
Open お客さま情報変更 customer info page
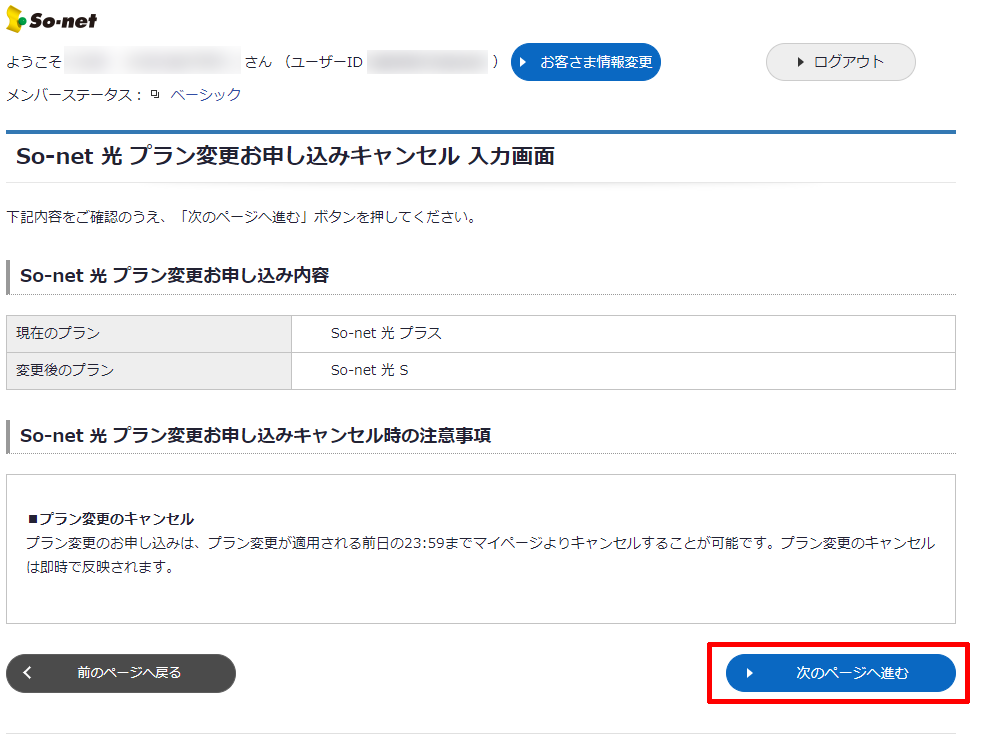point(586,62)
